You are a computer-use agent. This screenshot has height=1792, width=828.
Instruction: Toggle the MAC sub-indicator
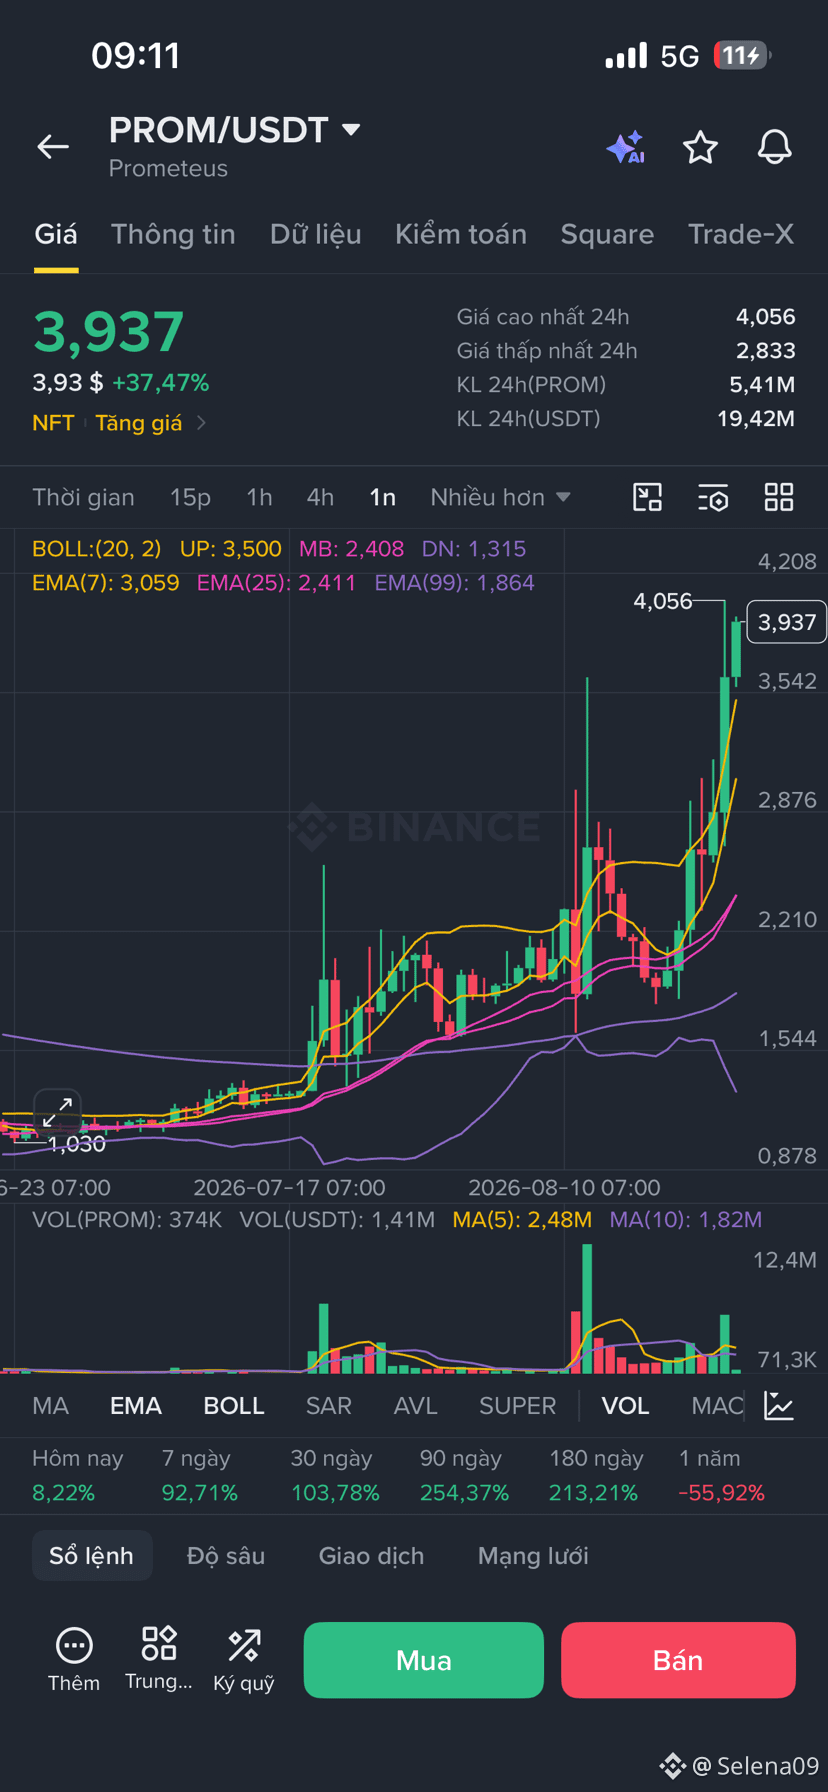(717, 1406)
